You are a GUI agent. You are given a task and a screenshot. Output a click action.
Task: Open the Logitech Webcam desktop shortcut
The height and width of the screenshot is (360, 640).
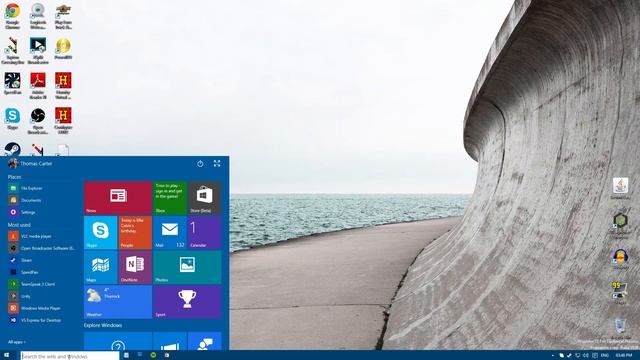pos(38,16)
